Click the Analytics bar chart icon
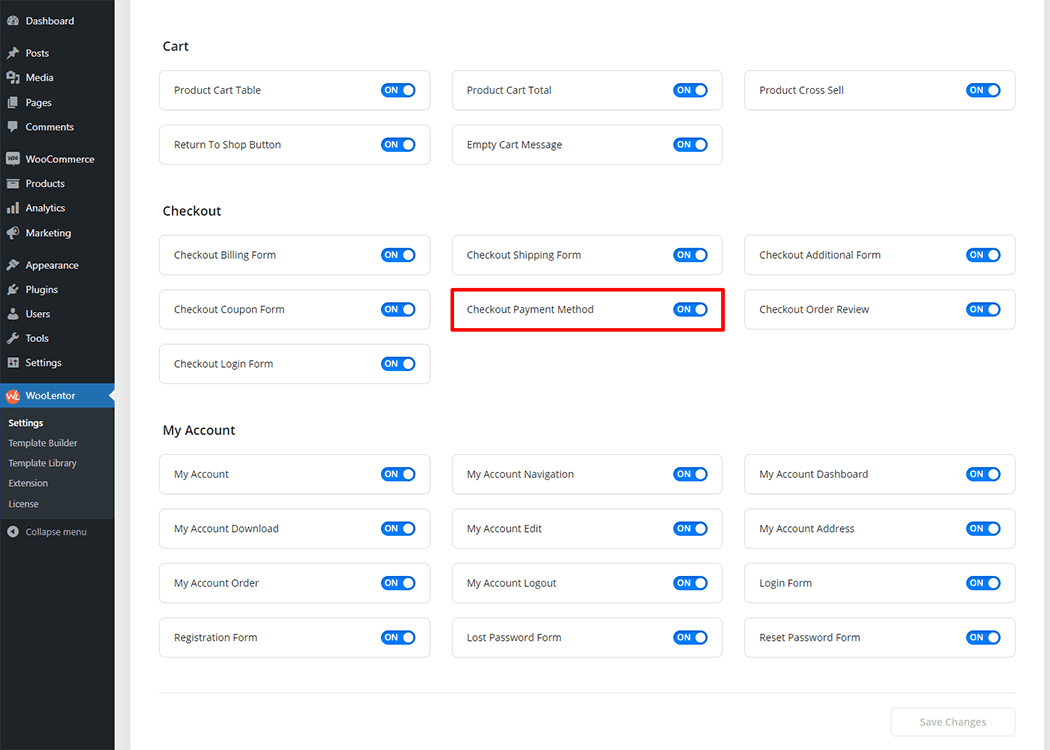 (x=12, y=208)
